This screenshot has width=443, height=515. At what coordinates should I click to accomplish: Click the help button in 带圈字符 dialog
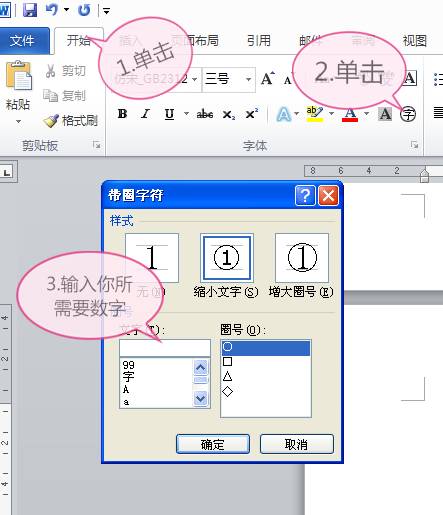pos(305,195)
